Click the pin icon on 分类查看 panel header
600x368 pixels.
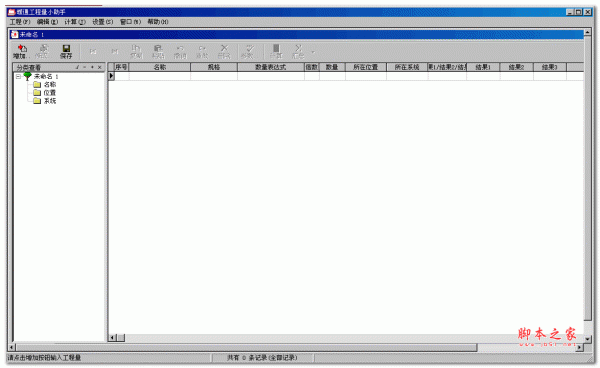(77, 67)
